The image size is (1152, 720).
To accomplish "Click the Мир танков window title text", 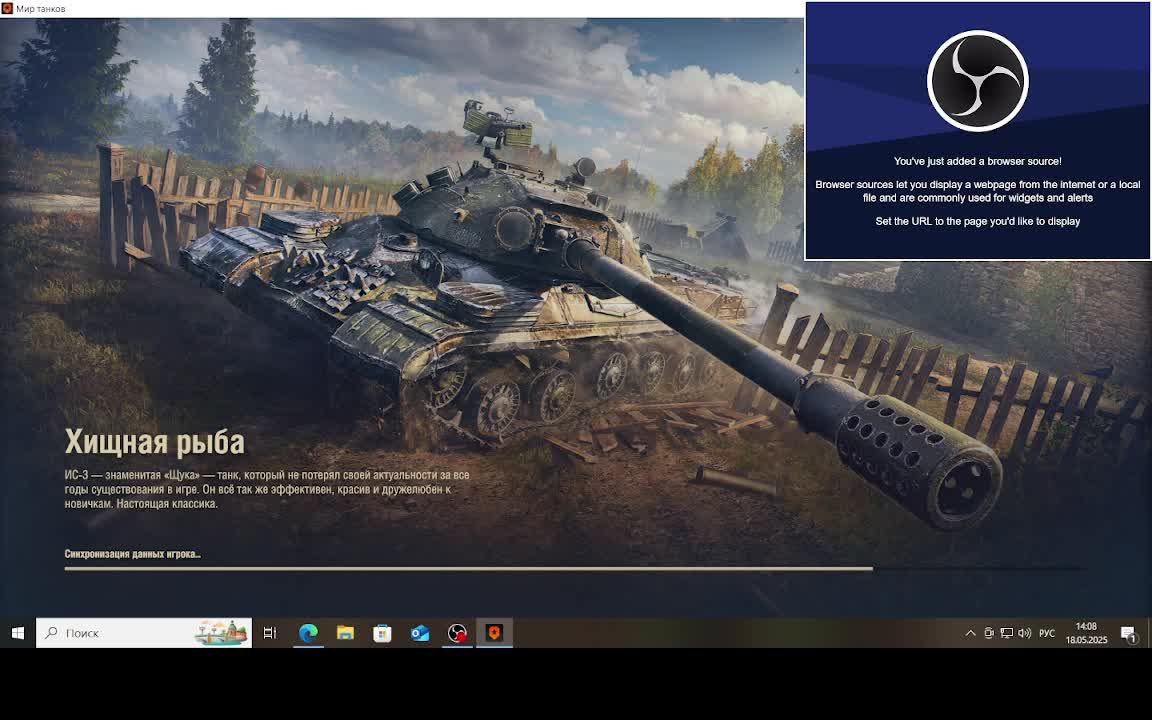I will click(x=40, y=9).
